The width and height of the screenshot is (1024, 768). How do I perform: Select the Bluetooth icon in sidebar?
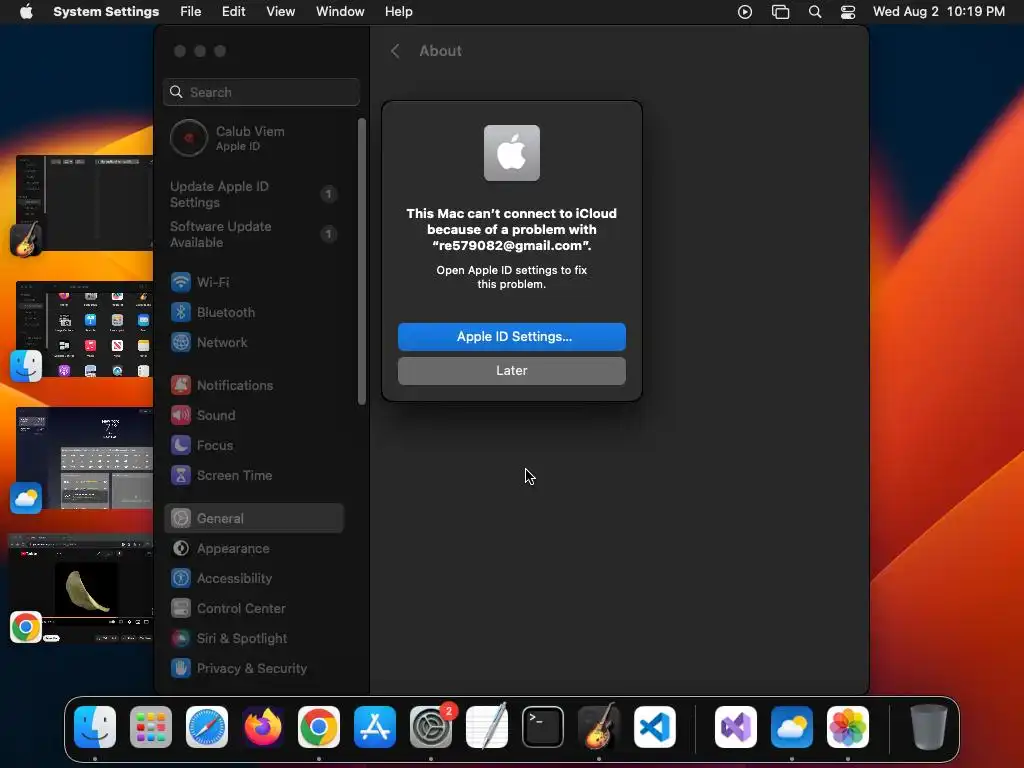click(181, 312)
